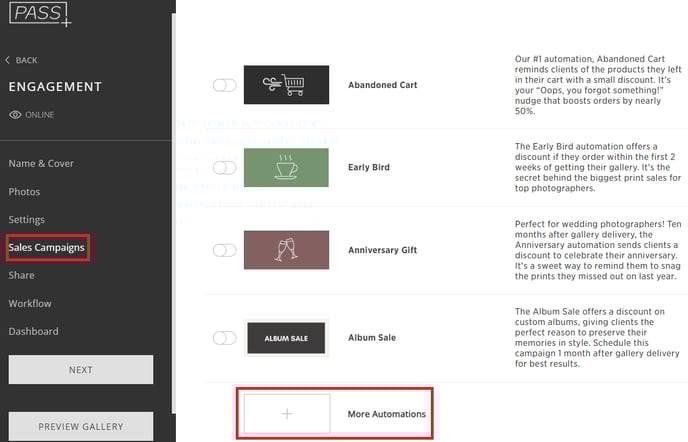Click the Album Sale thumbnail image
The height and width of the screenshot is (442, 688).
[286, 338]
